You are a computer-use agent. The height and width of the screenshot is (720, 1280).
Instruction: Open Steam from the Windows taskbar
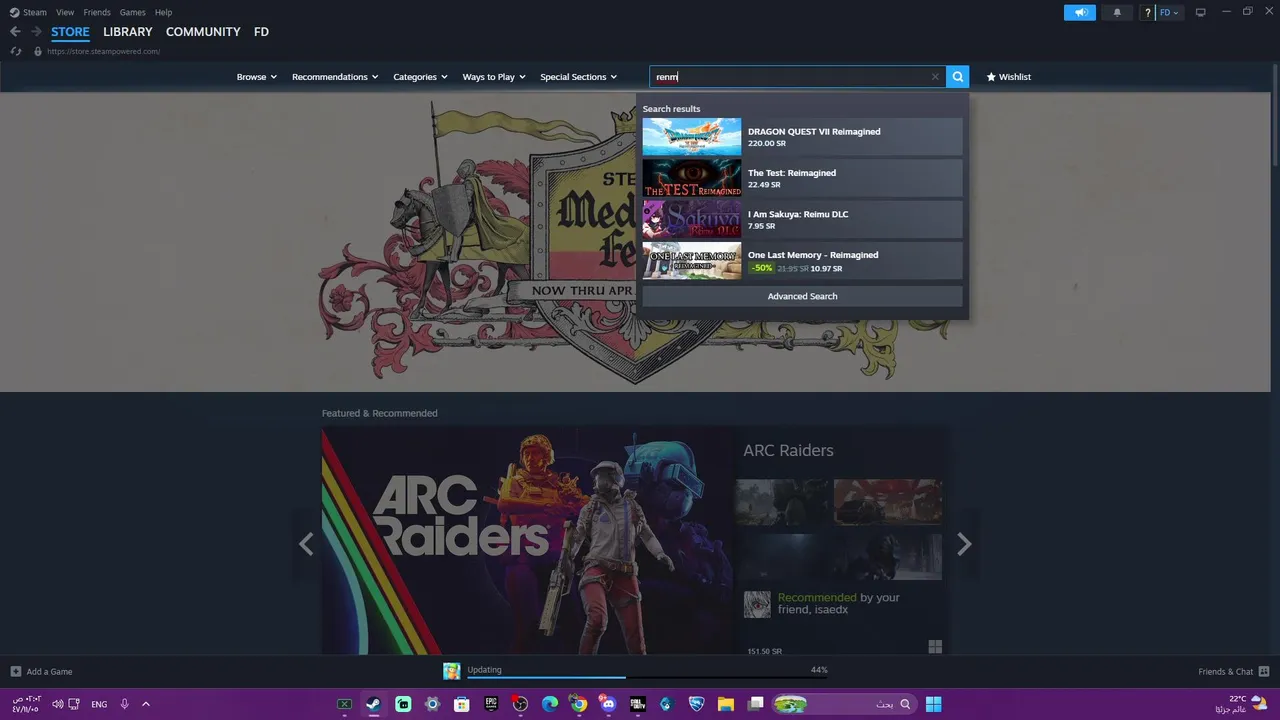tap(373, 704)
